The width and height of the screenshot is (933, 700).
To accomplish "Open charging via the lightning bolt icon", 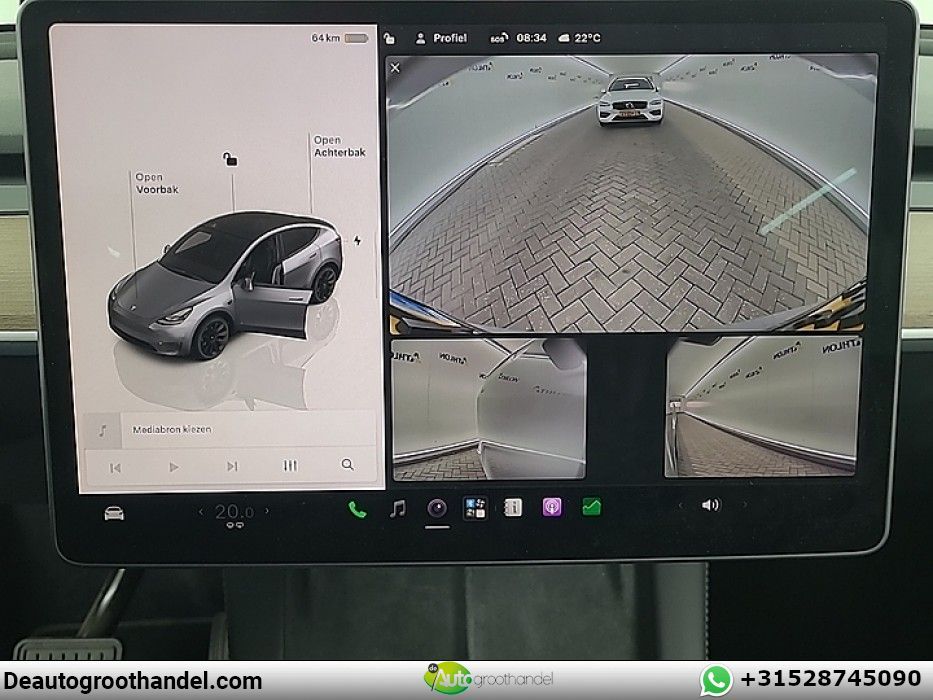I will point(357,240).
